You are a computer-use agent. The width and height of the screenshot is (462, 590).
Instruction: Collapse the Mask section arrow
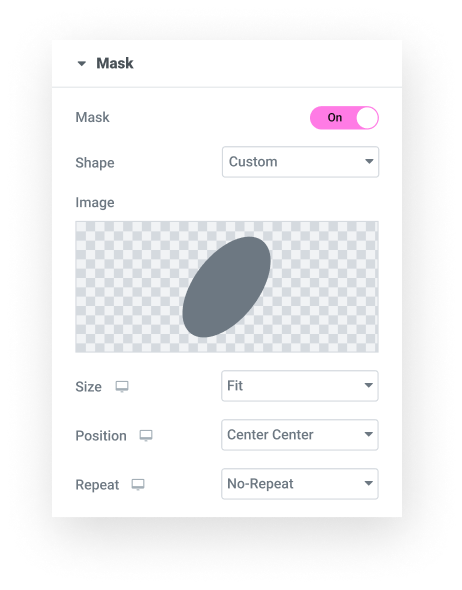(x=82, y=64)
